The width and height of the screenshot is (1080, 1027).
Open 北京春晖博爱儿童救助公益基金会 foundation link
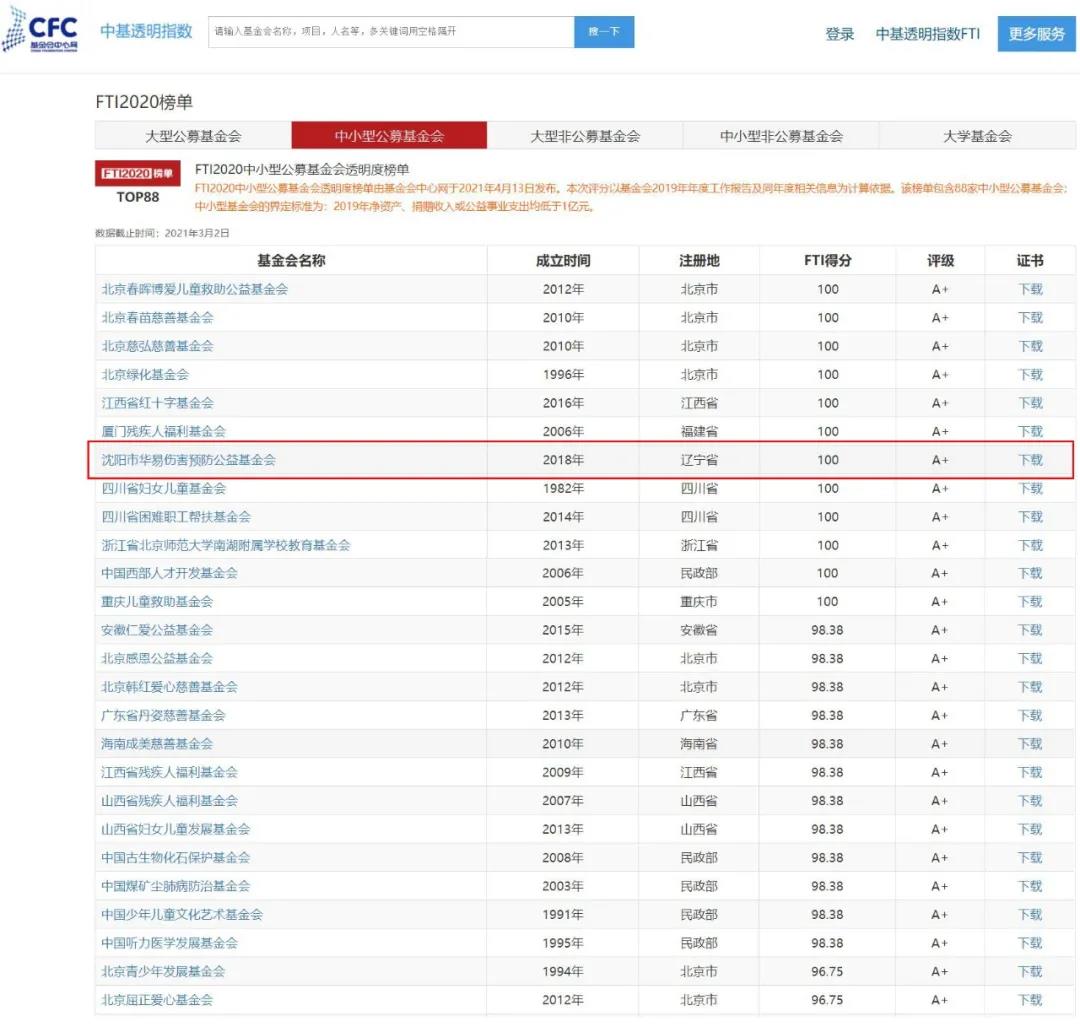click(x=195, y=289)
